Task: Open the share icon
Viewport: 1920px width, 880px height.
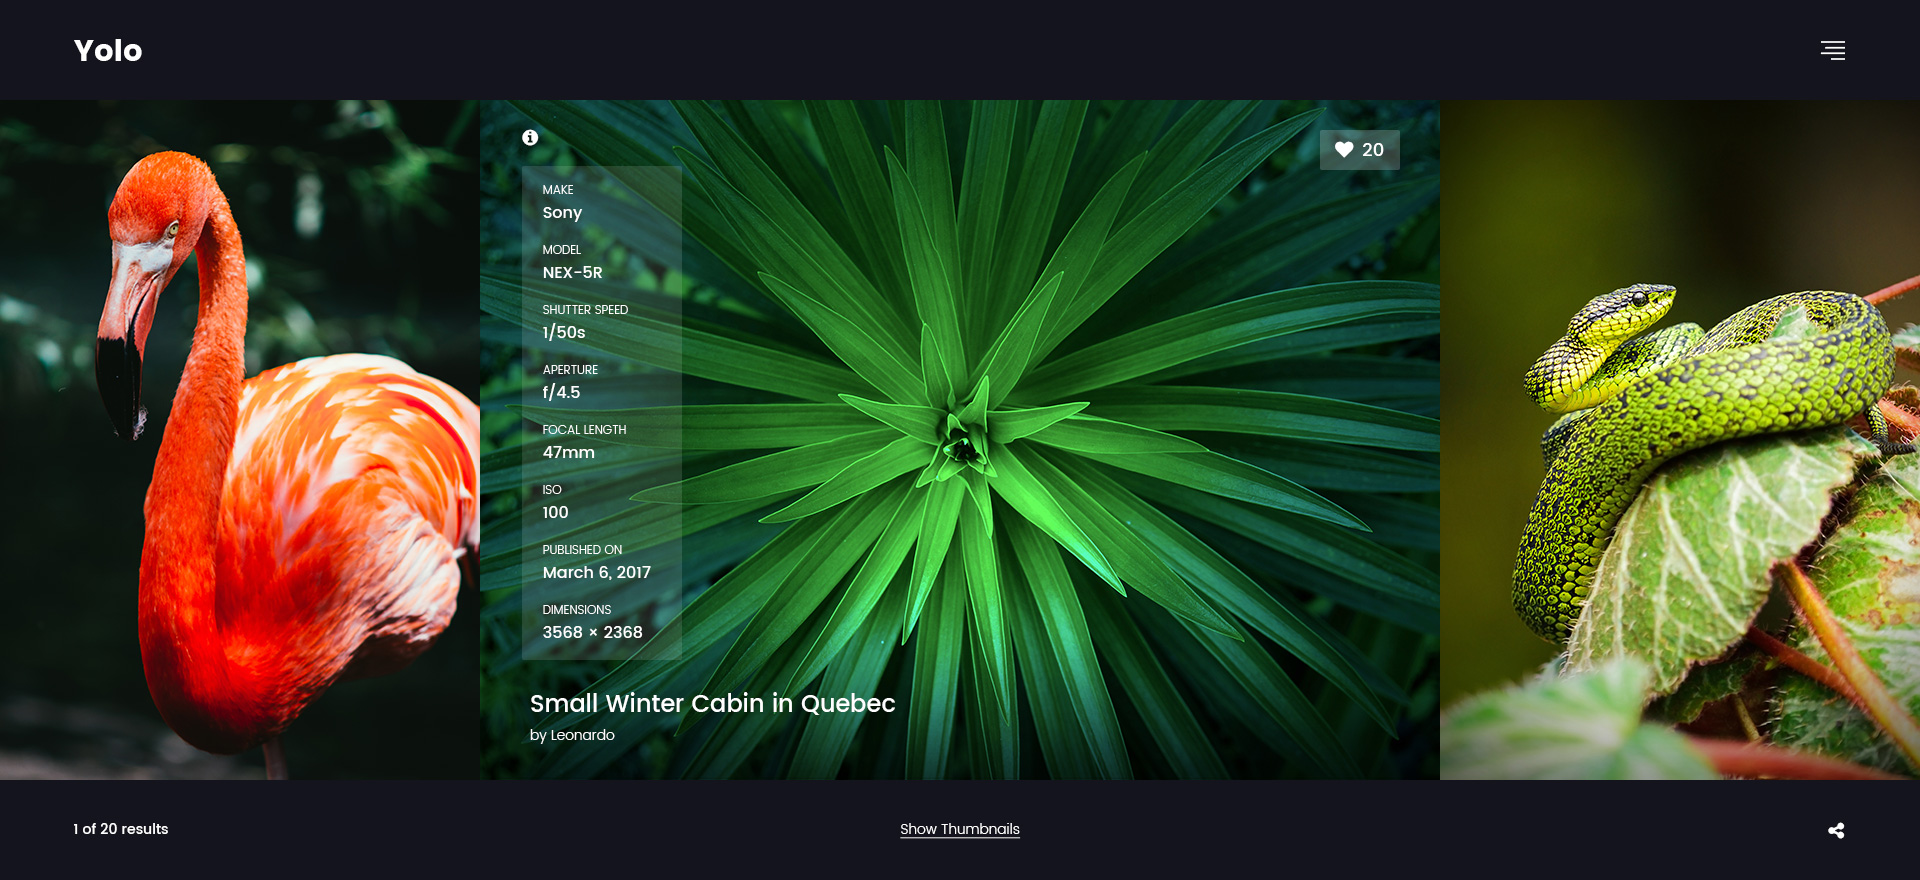Action: (x=1836, y=830)
